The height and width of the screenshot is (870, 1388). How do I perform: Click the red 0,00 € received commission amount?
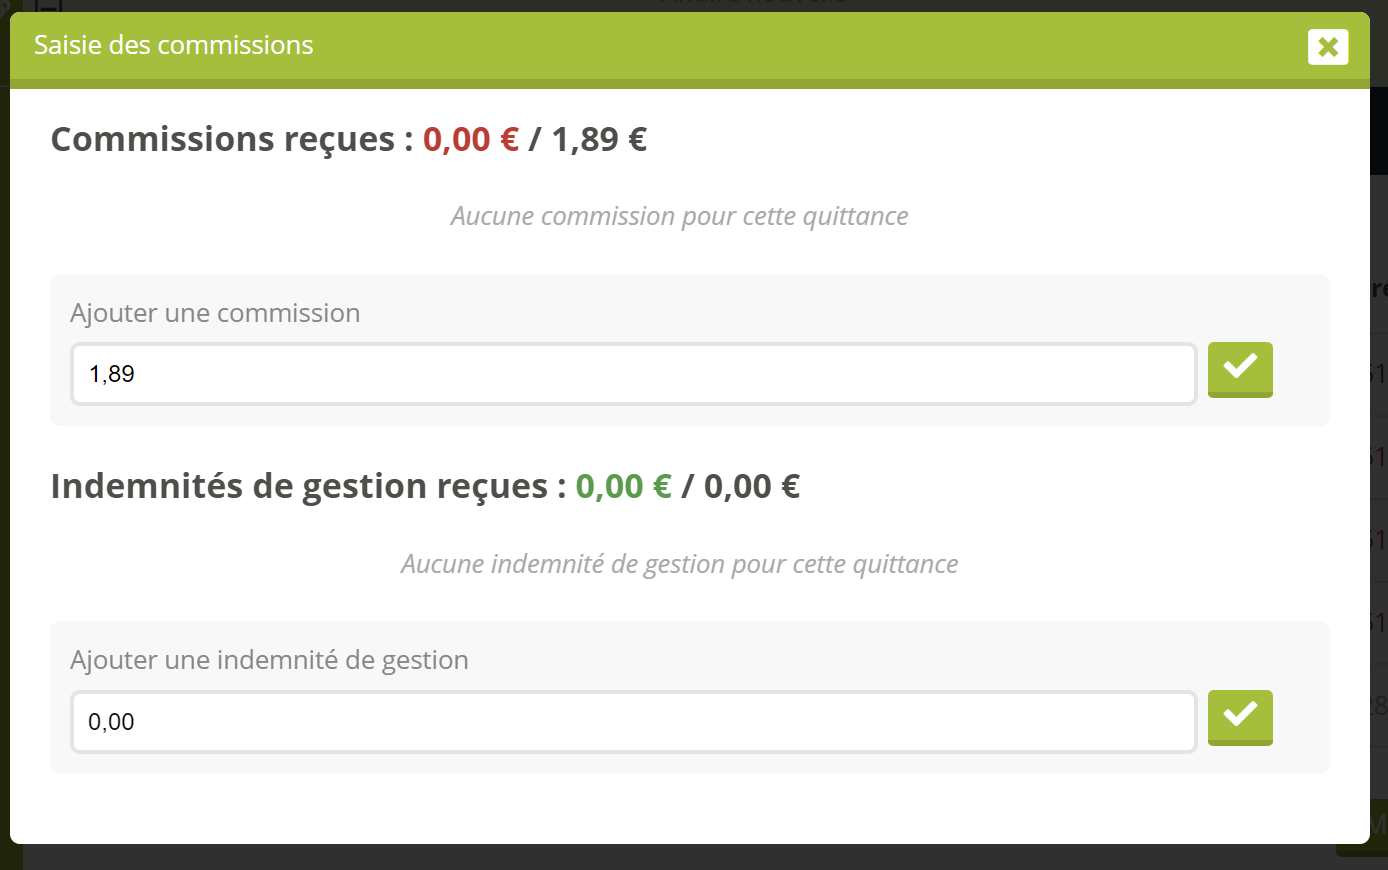(x=471, y=139)
